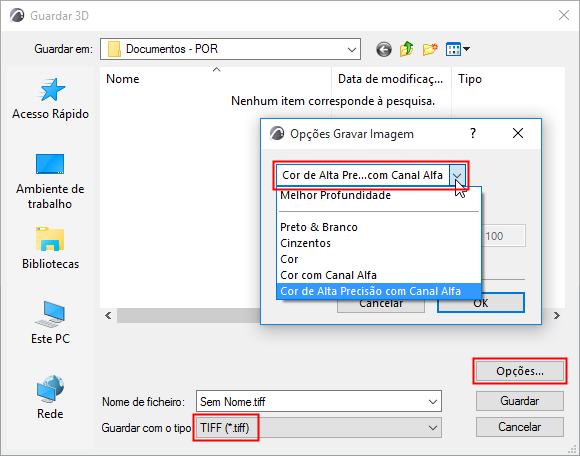Expand the Guardar em folder dropdown
Image resolution: width=580 pixels, height=456 pixels.
pyautogui.click(x=352, y=49)
